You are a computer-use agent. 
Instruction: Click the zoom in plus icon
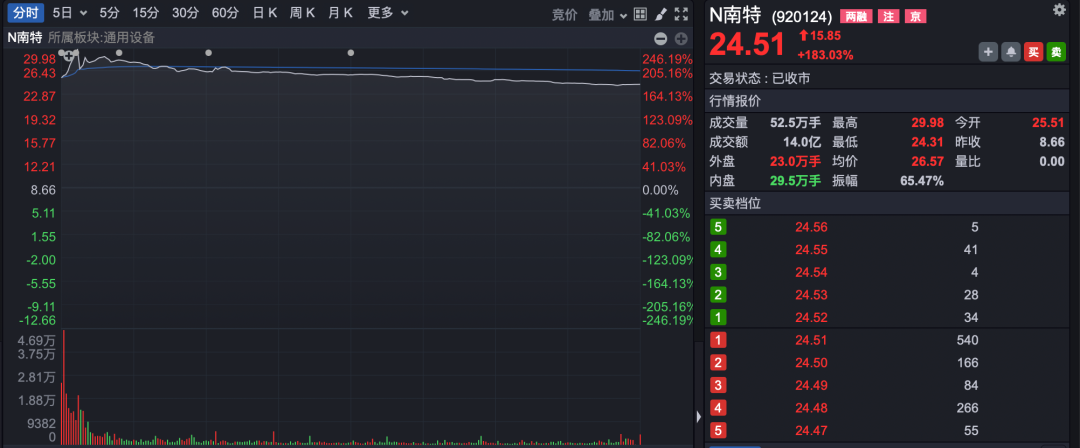pyautogui.click(x=681, y=38)
